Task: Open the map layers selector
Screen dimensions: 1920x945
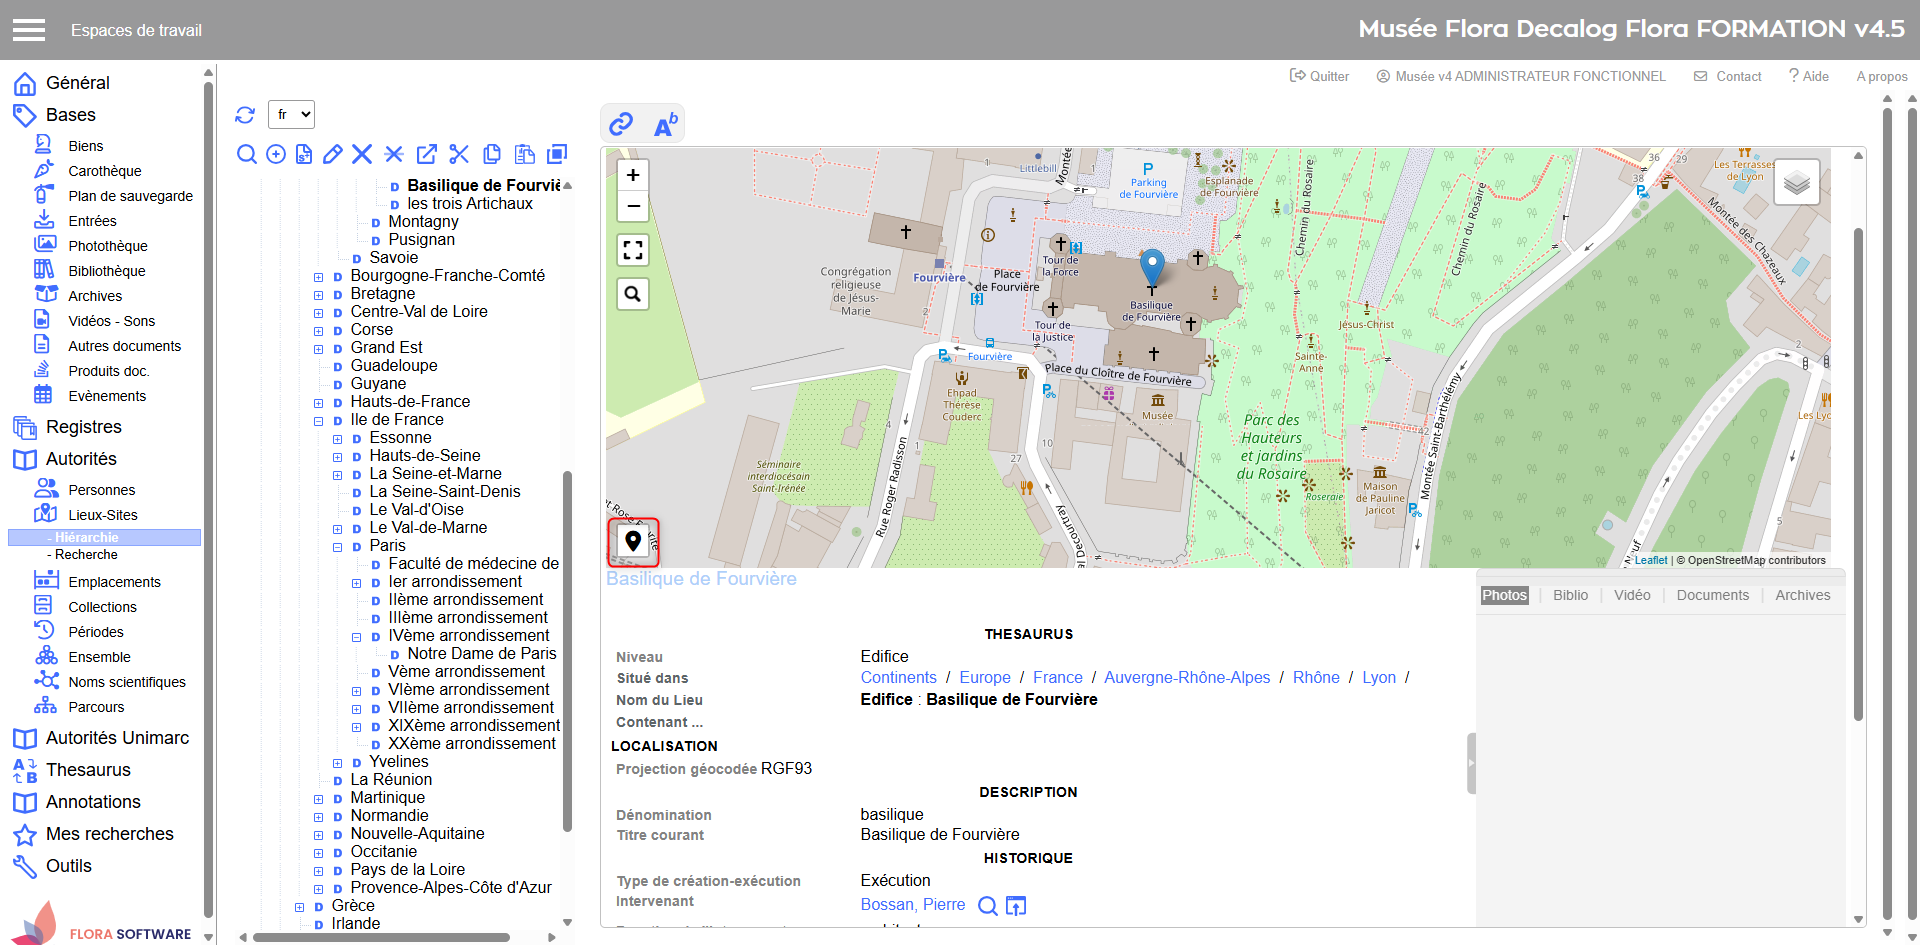Action: coord(1796,182)
